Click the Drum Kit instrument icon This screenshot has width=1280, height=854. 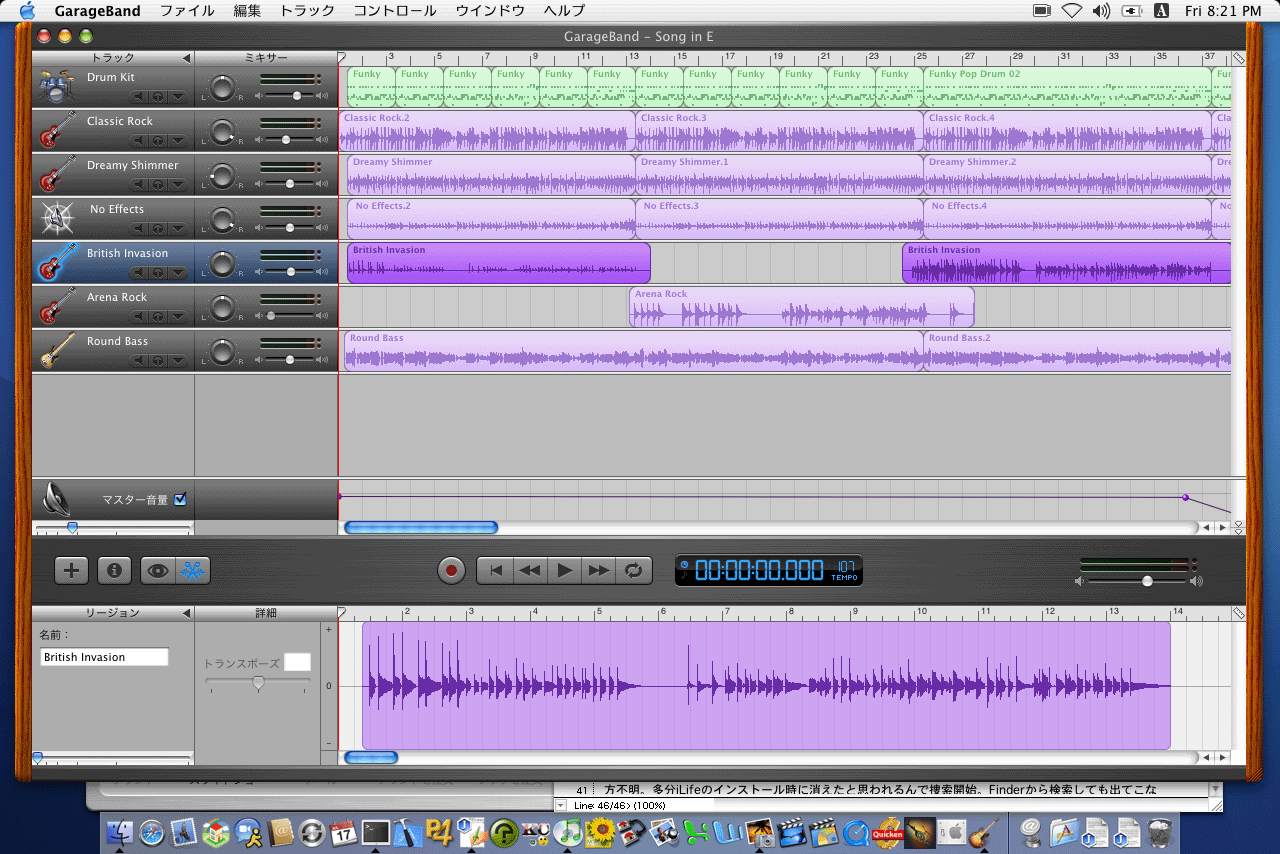(x=56, y=86)
